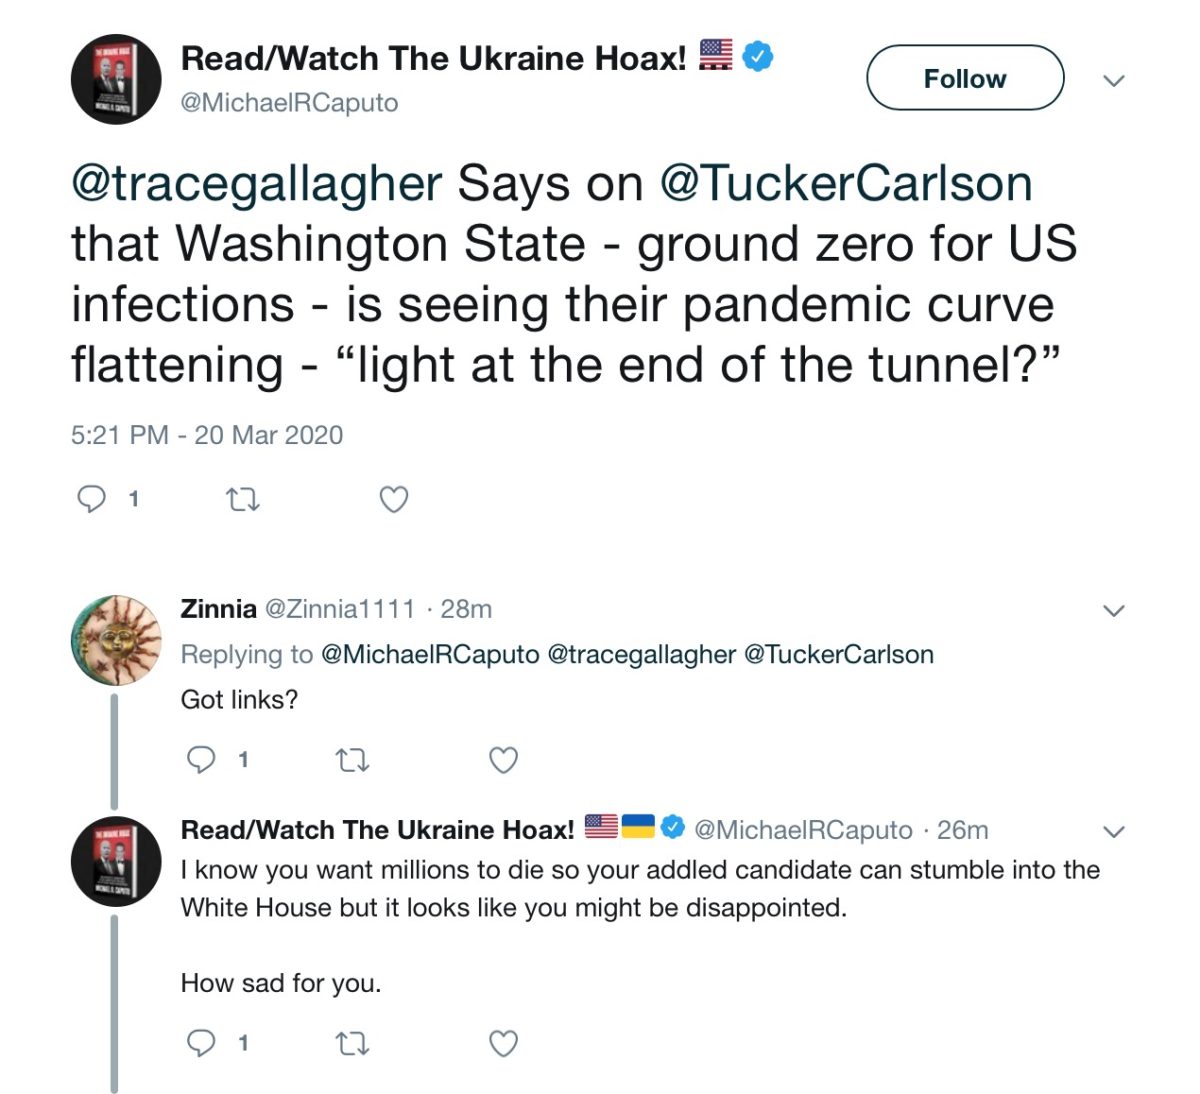Viewport: 1200px width, 1094px height.
Task: Like the 'How sad for you' reply
Action: [x=503, y=1044]
